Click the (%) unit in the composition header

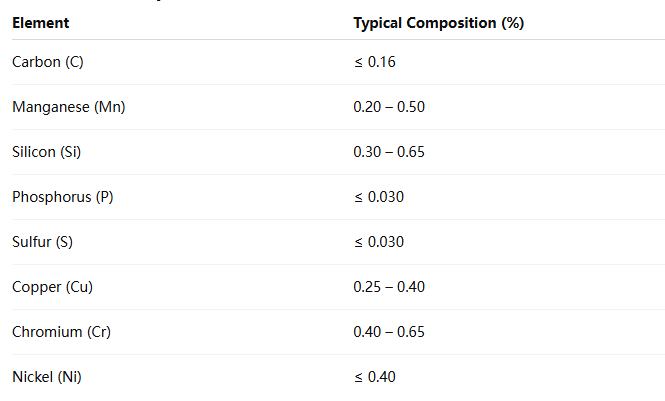click(512, 22)
